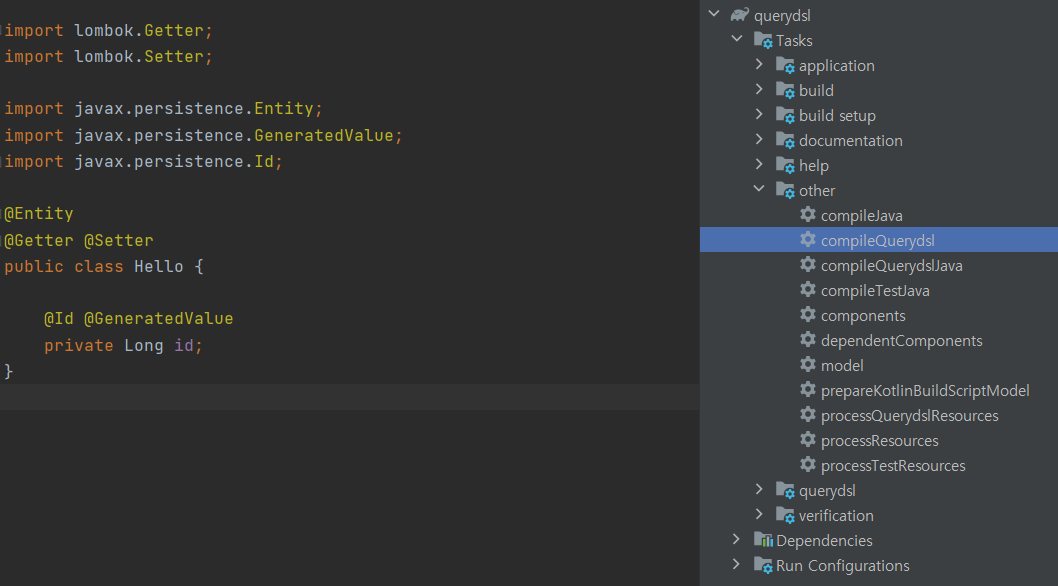Click the Dependencies chart icon
This screenshot has height=586, width=1058.
pyautogui.click(x=763, y=540)
